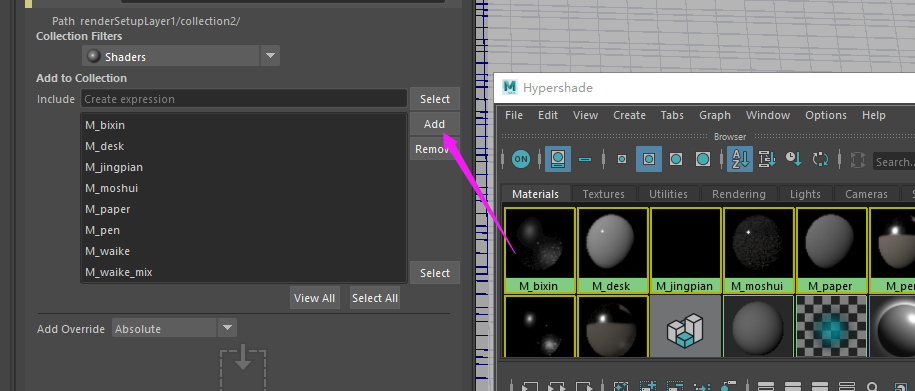This screenshot has height=391, width=915.
Task: Select extra large swatch size icon
Action: pyautogui.click(x=703, y=159)
